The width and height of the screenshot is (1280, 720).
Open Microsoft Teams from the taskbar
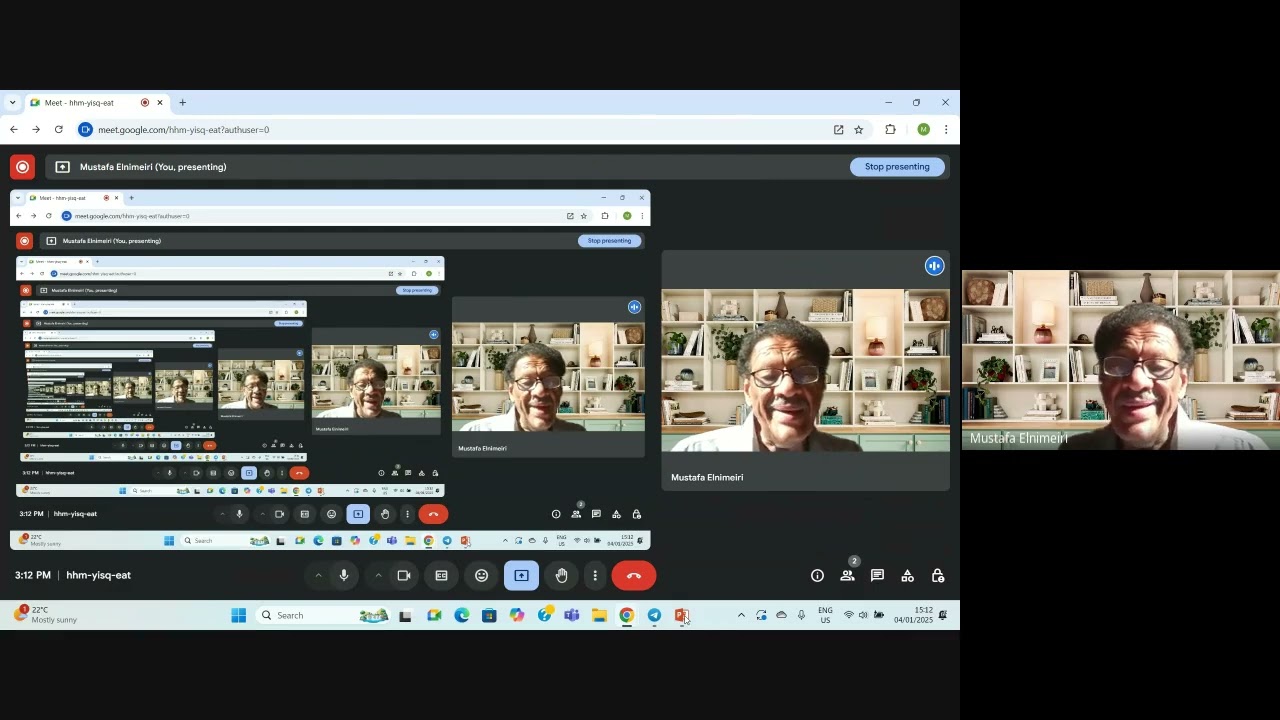(572, 616)
